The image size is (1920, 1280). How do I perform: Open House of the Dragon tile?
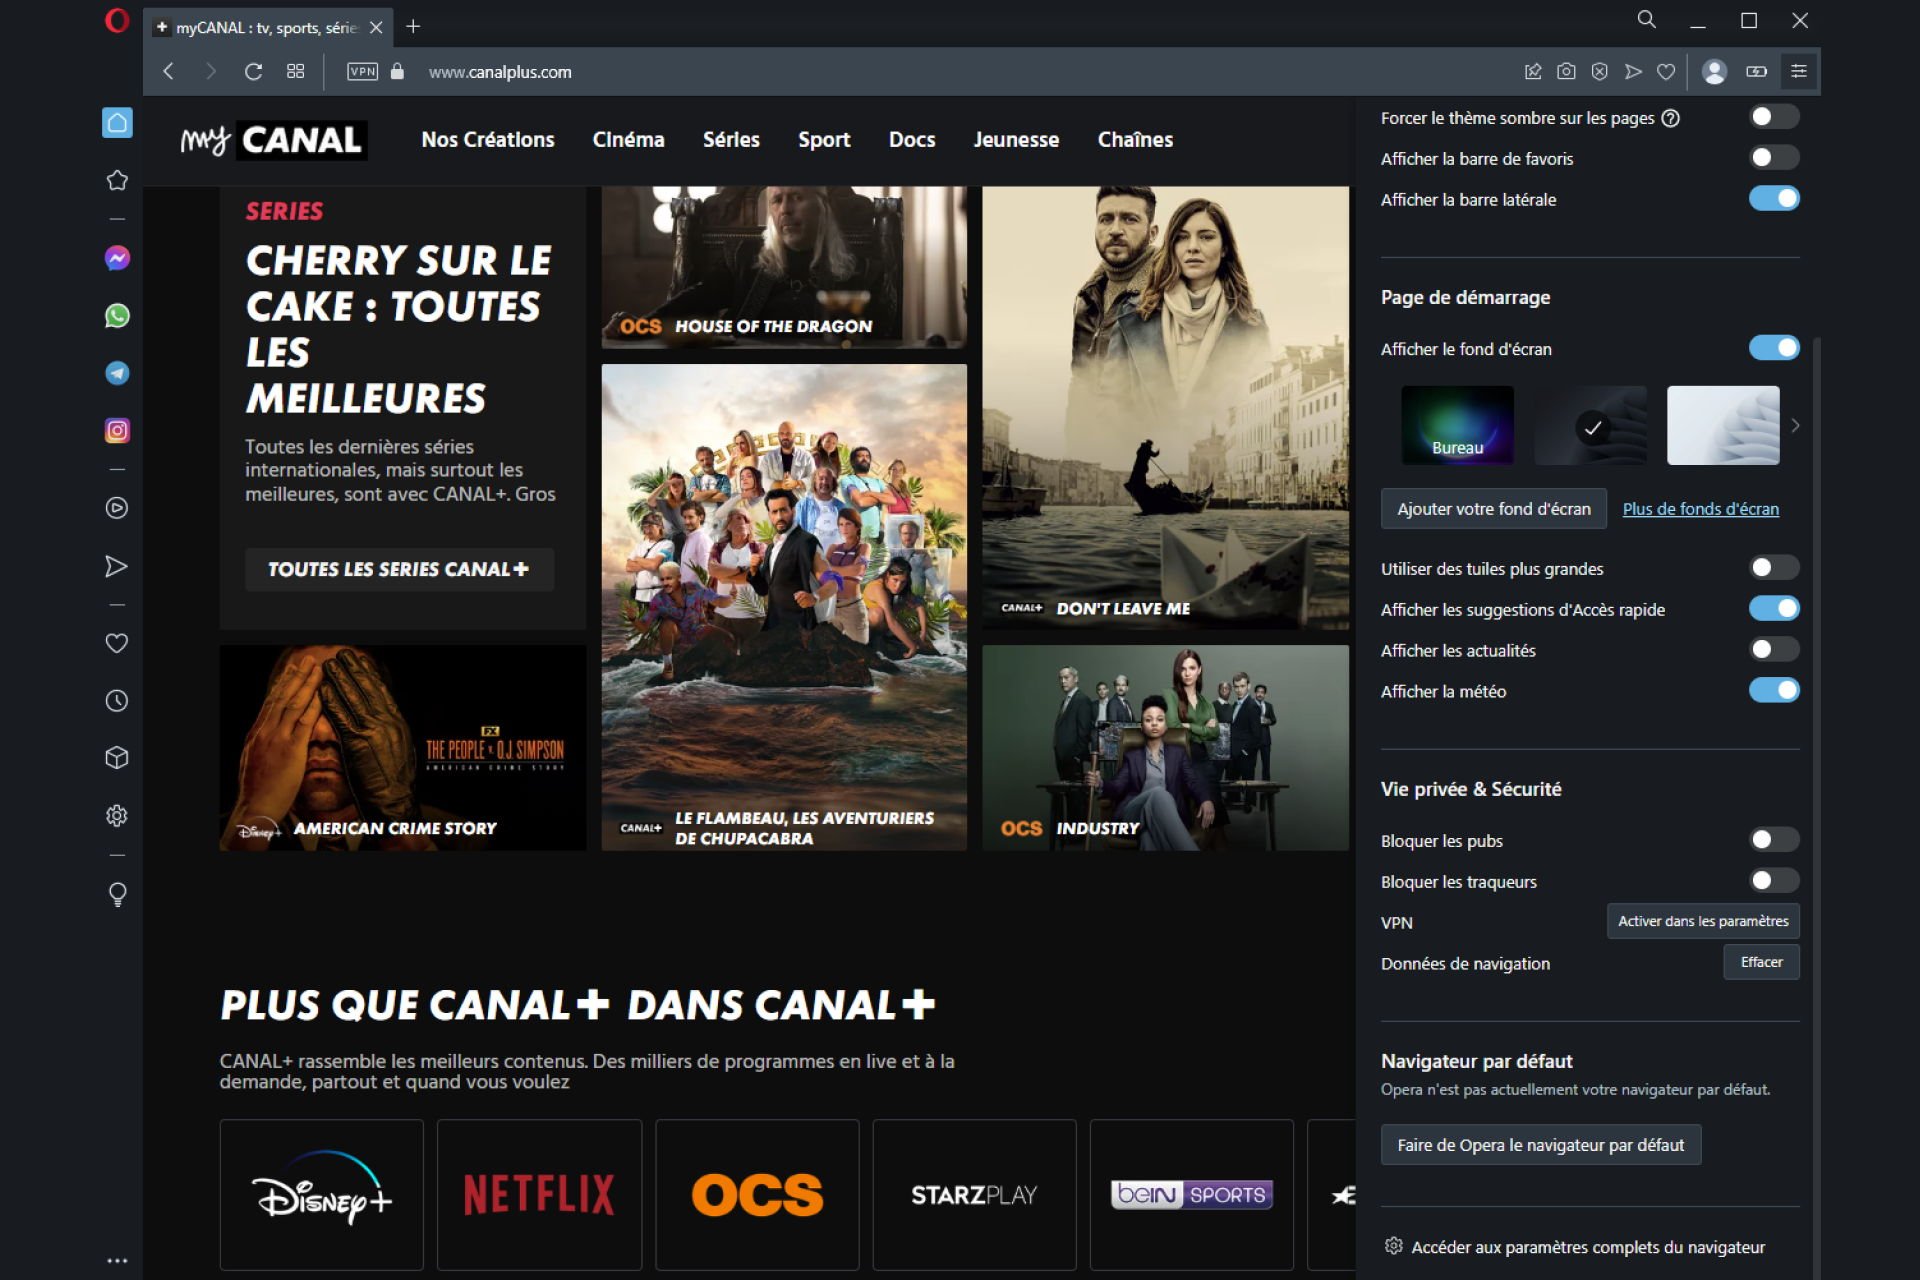pos(784,267)
